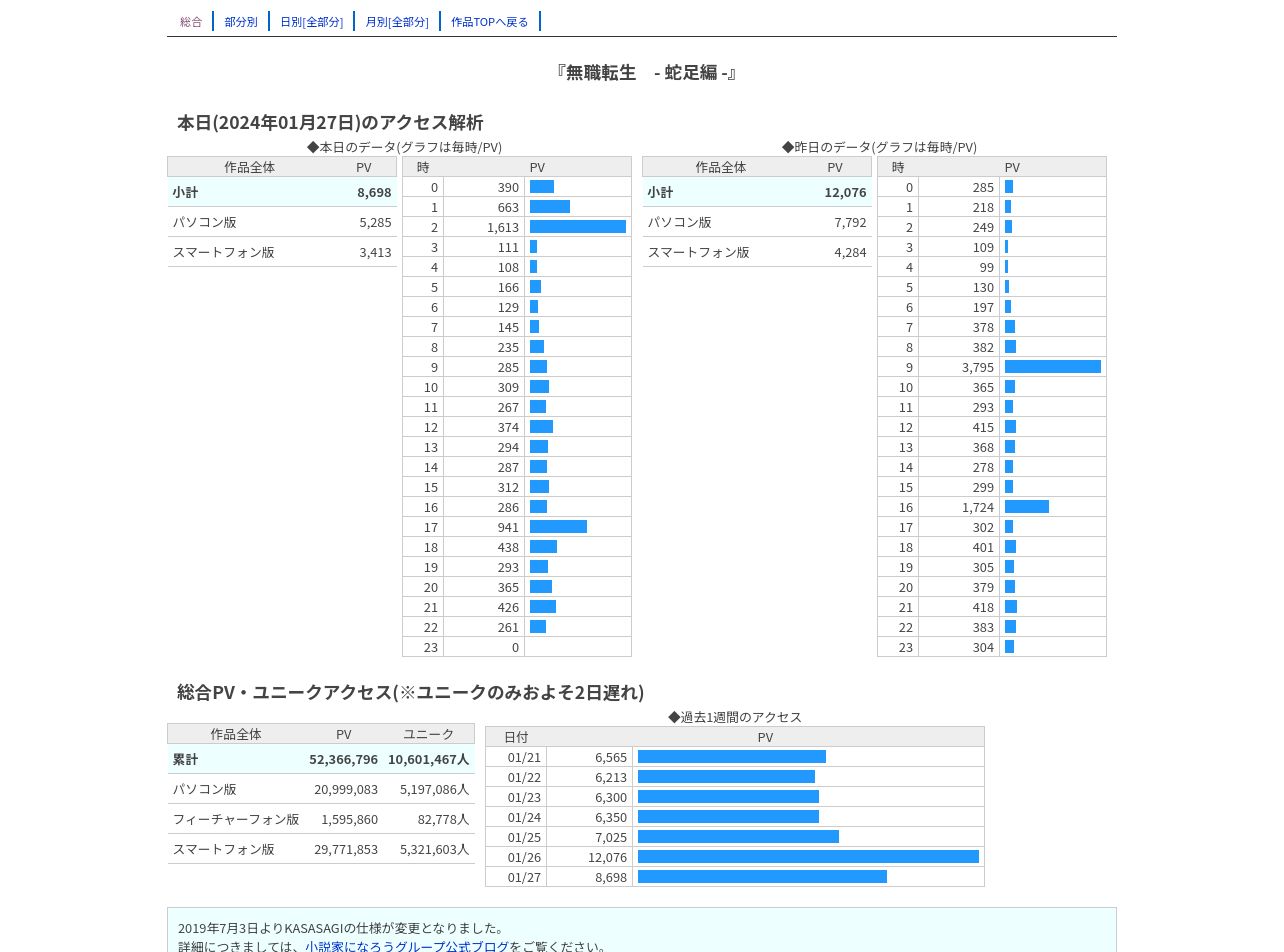Click the ◆本日のデータ caption
This screenshot has width=1284, height=952.
click(404, 147)
